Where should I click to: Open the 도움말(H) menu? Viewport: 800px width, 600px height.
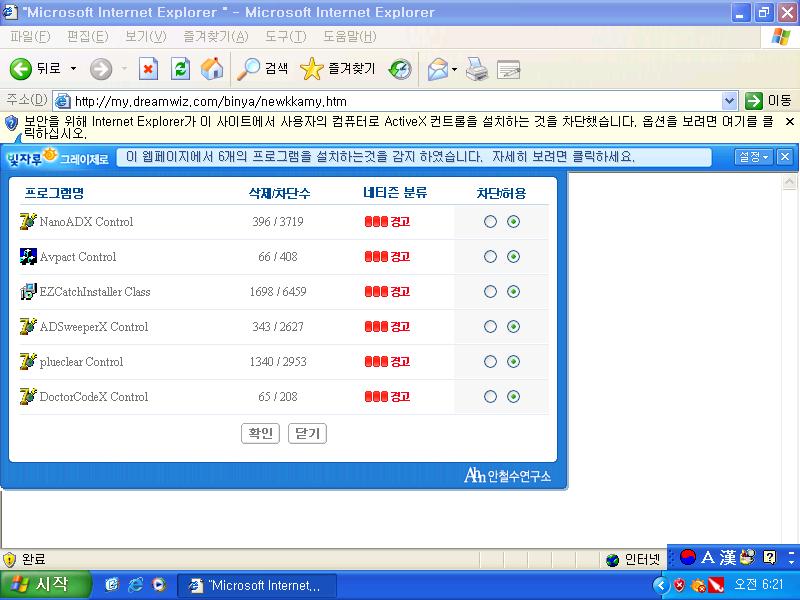(350, 37)
